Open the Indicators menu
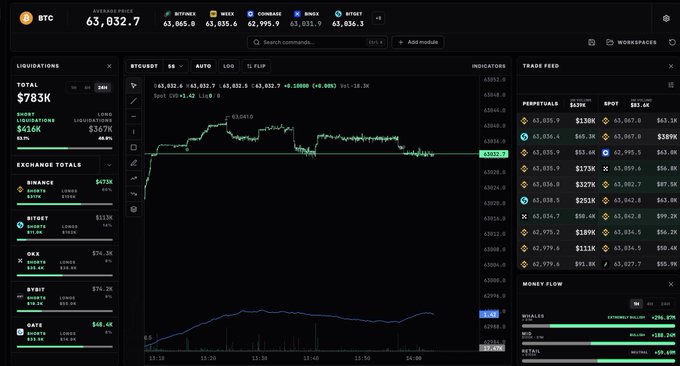680x366 pixels. [489, 66]
